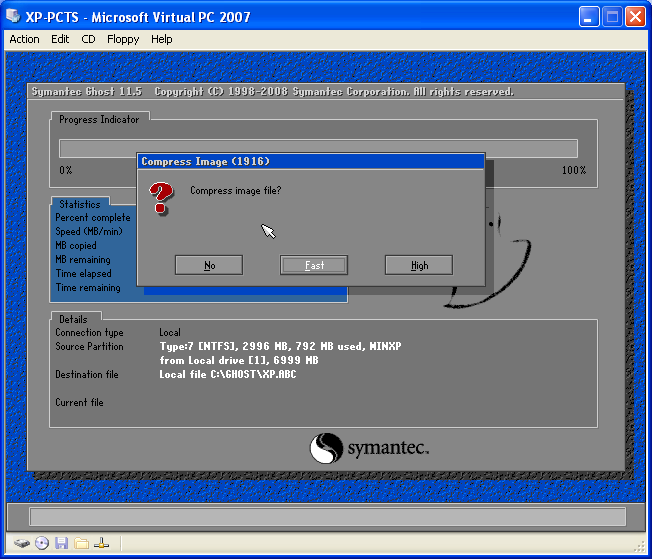Click the Ghost progress indicator bar
The width and height of the screenshot is (652, 559).
[x=318, y=148]
